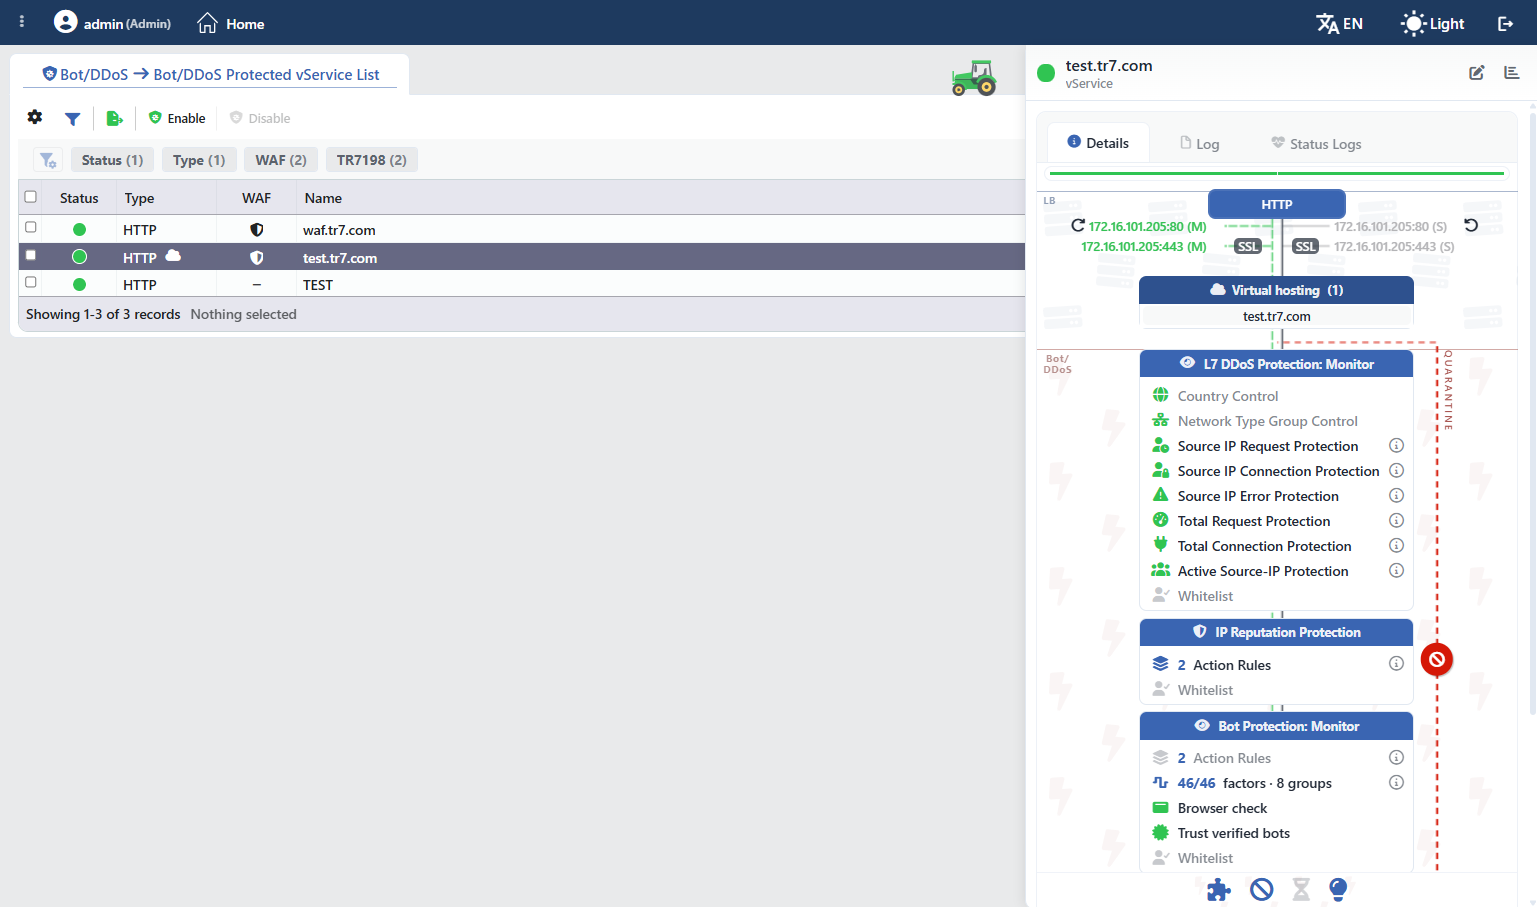Open the IP Reputation Protection header
Viewport: 1537px width, 907px height.
coord(1276,632)
